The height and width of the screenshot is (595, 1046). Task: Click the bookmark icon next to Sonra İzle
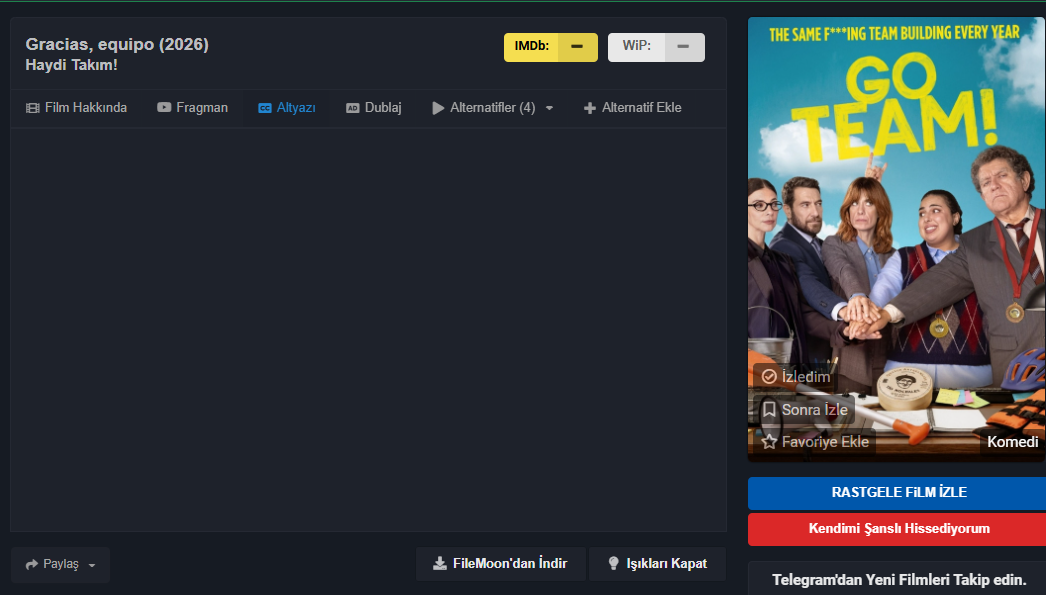point(769,410)
